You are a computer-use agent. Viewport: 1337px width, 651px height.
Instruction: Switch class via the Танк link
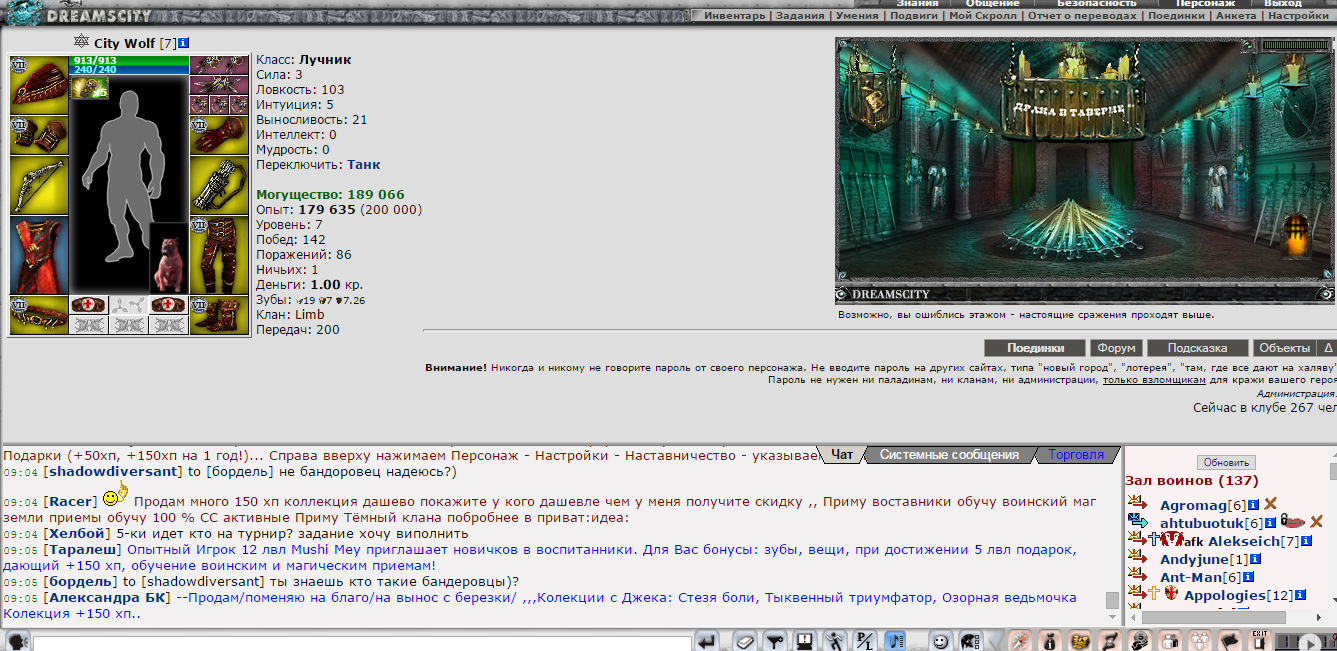tap(364, 164)
